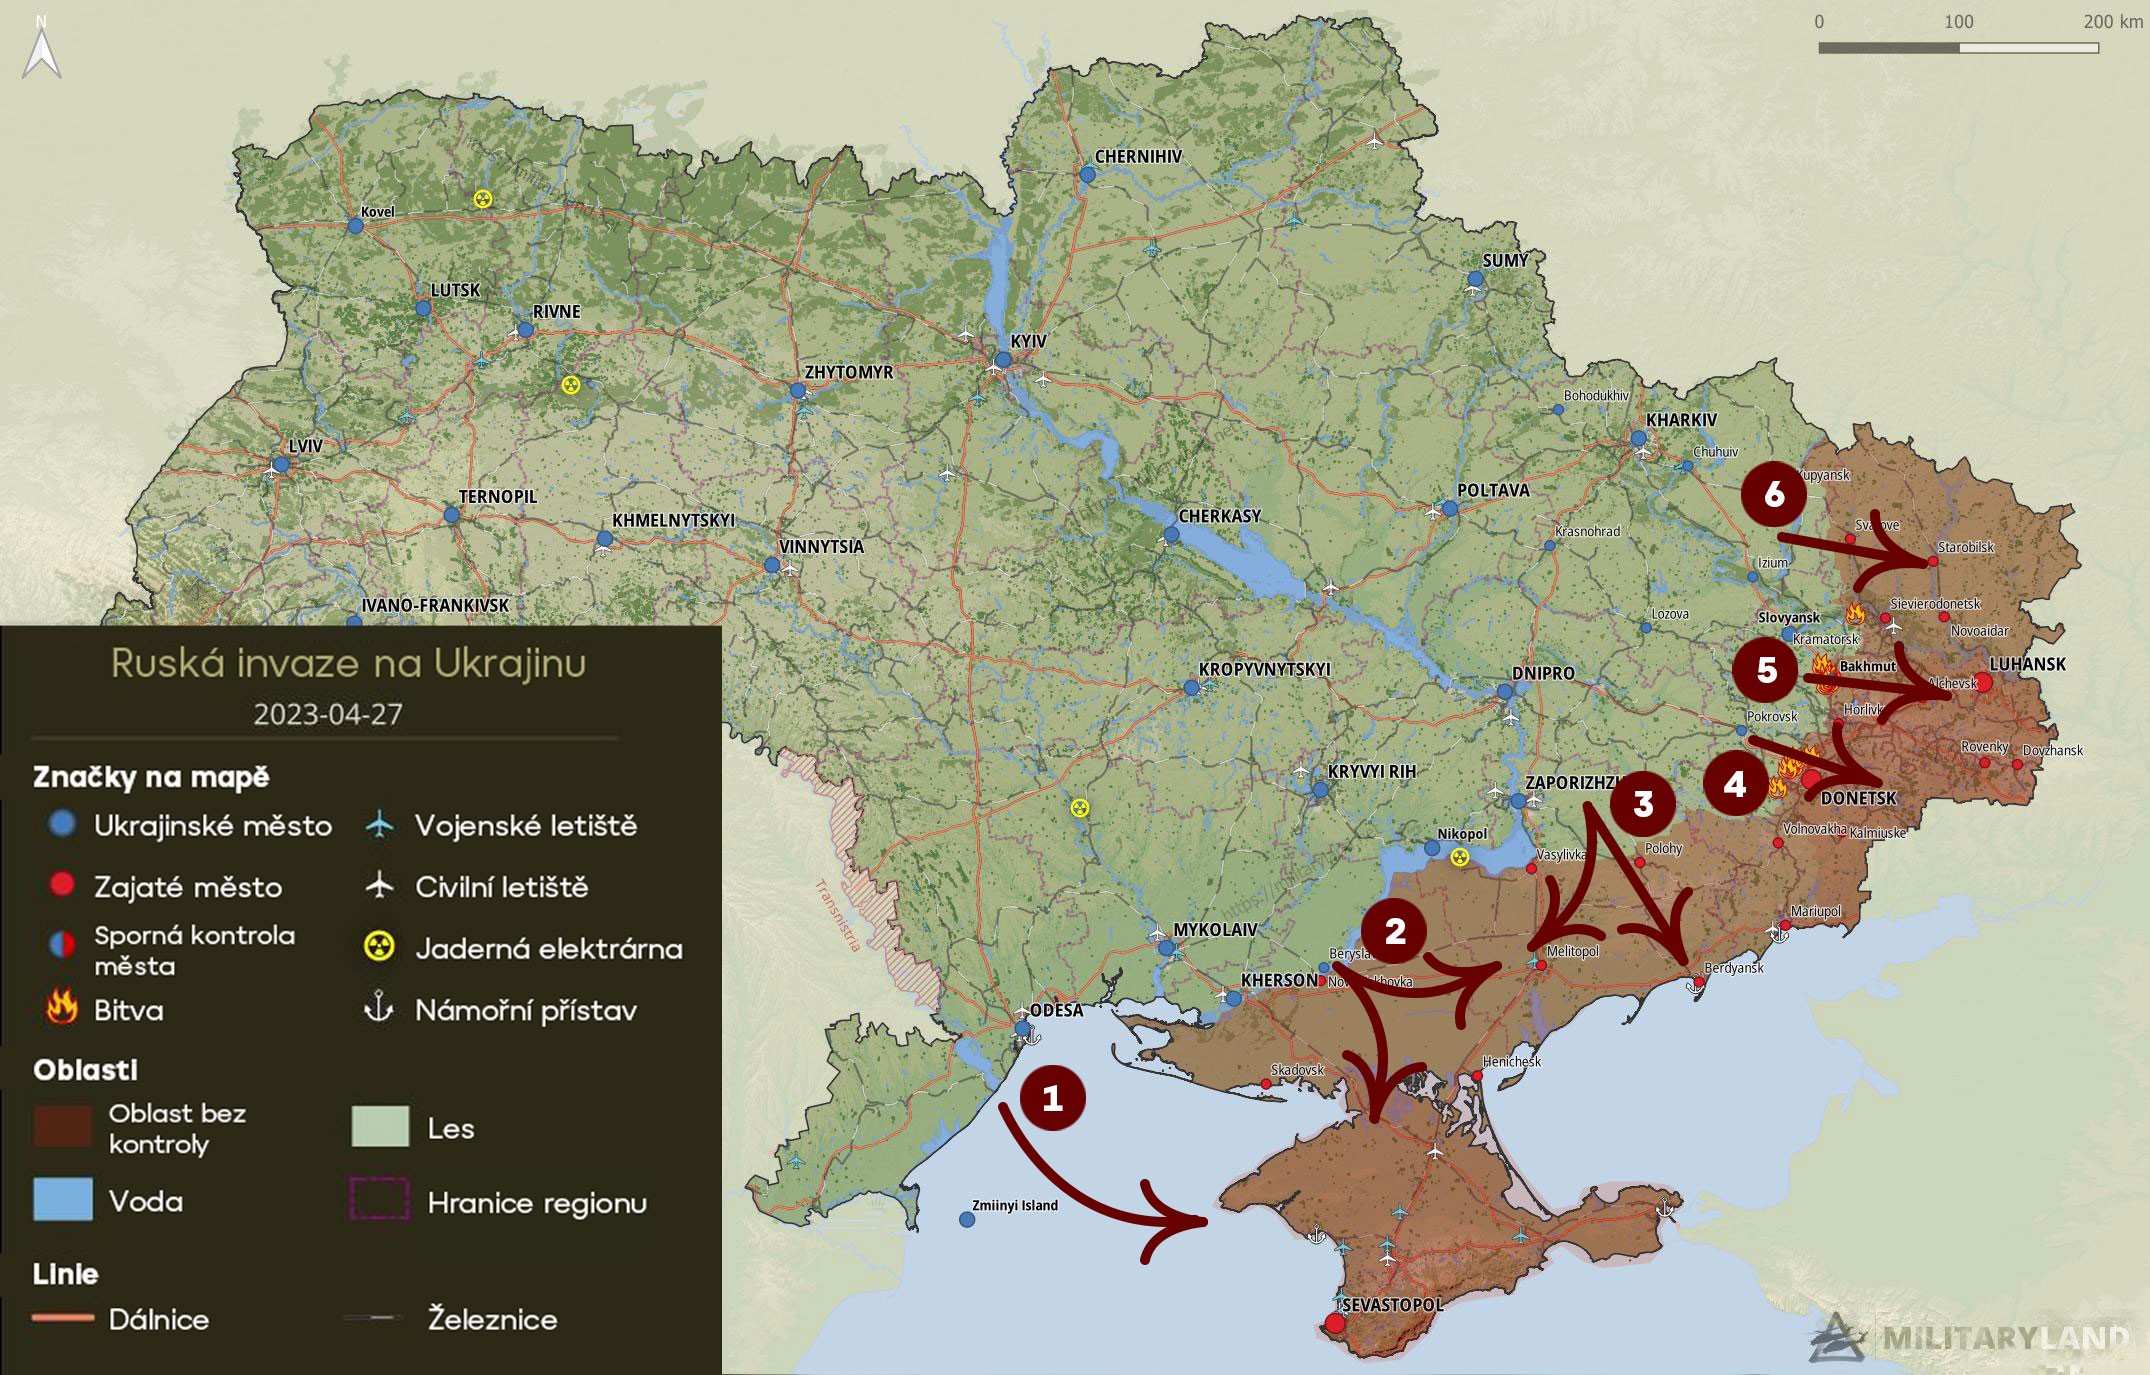
Task: Click the Mariupol town label
Action: click(1815, 911)
